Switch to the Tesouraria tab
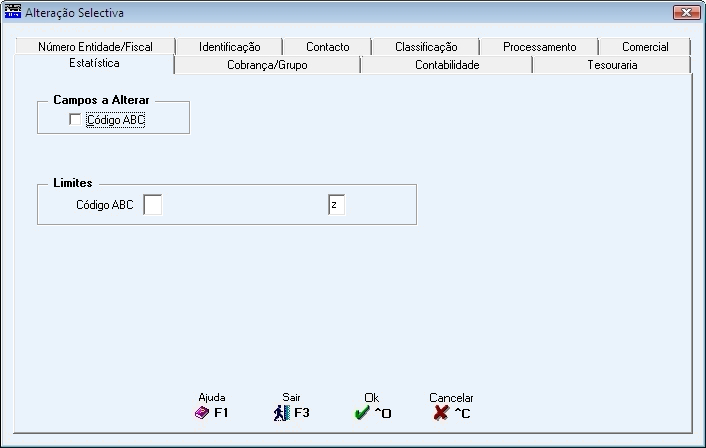 pyautogui.click(x=612, y=65)
